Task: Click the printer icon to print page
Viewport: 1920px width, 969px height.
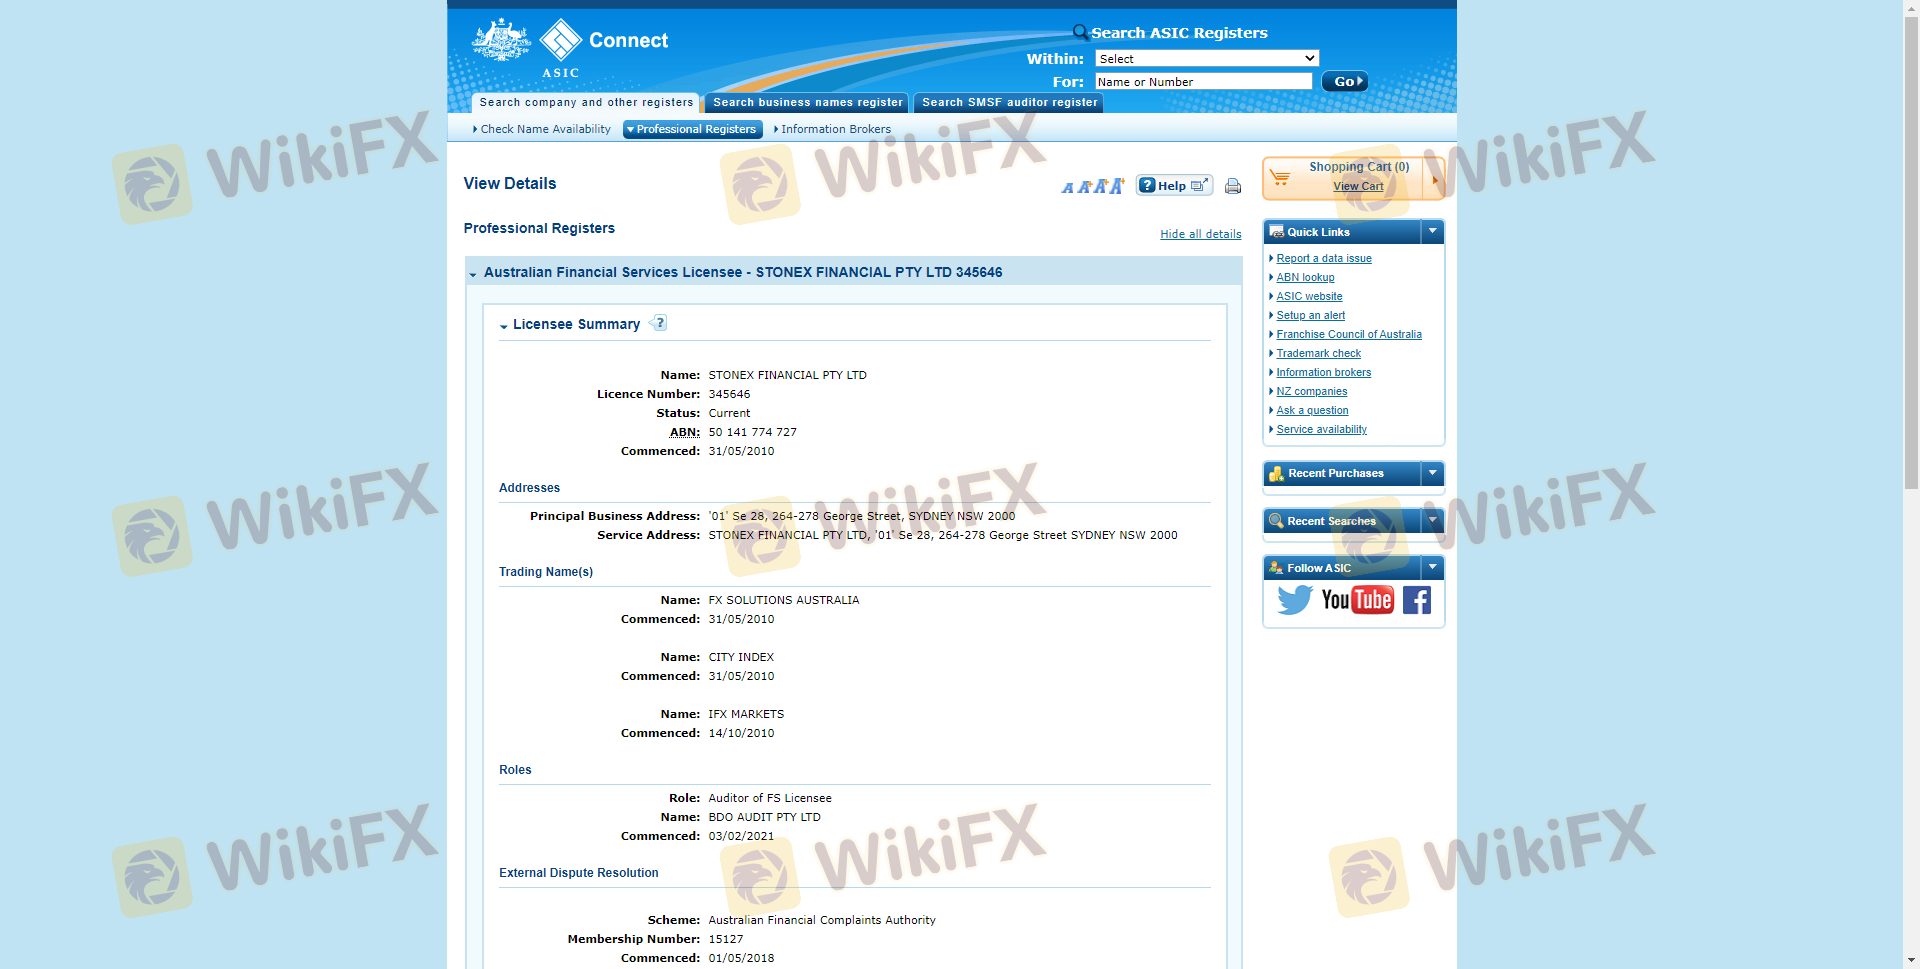Action: click(1233, 186)
